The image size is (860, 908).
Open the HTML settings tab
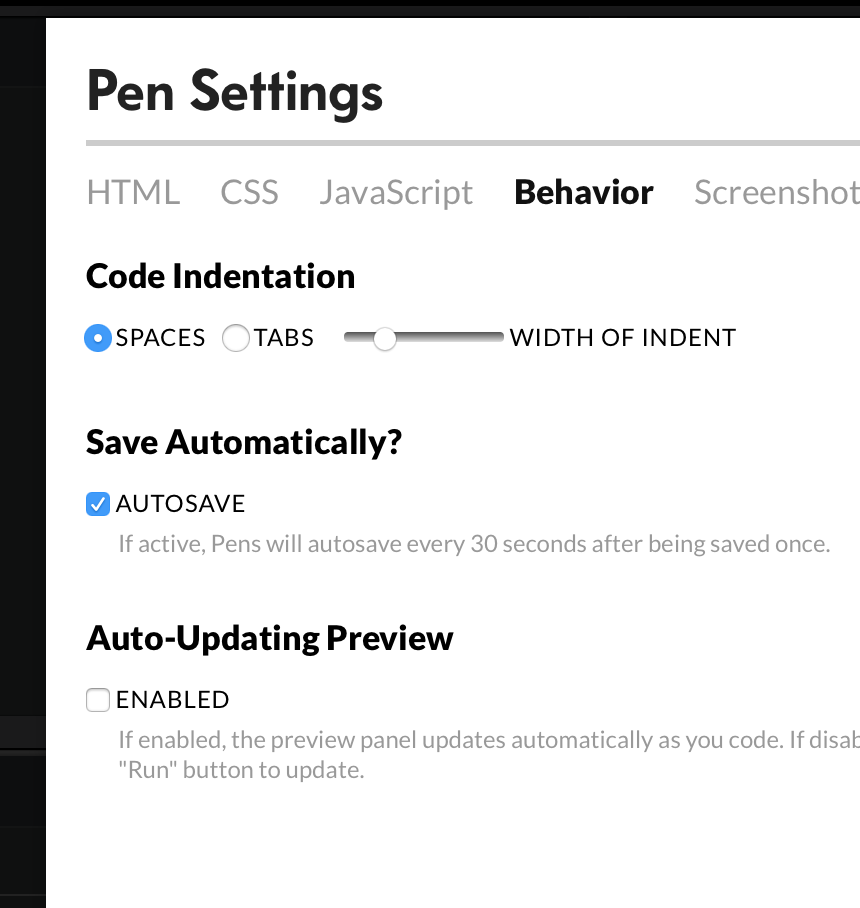point(133,192)
